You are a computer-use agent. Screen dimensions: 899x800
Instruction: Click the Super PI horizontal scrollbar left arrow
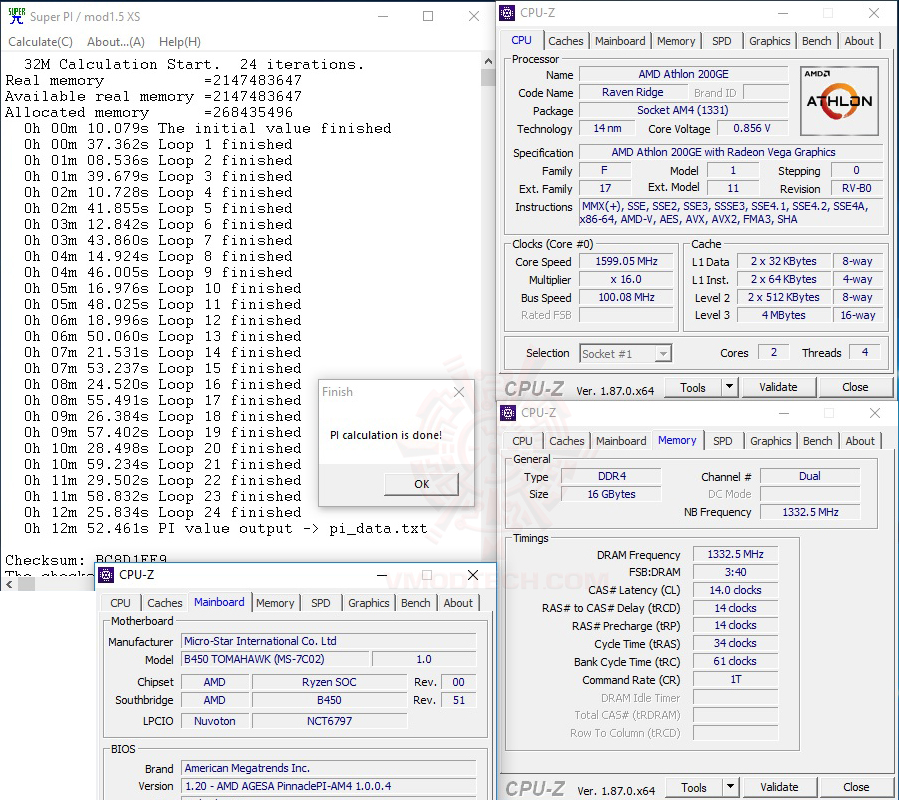pyautogui.click(x=9, y=584)
